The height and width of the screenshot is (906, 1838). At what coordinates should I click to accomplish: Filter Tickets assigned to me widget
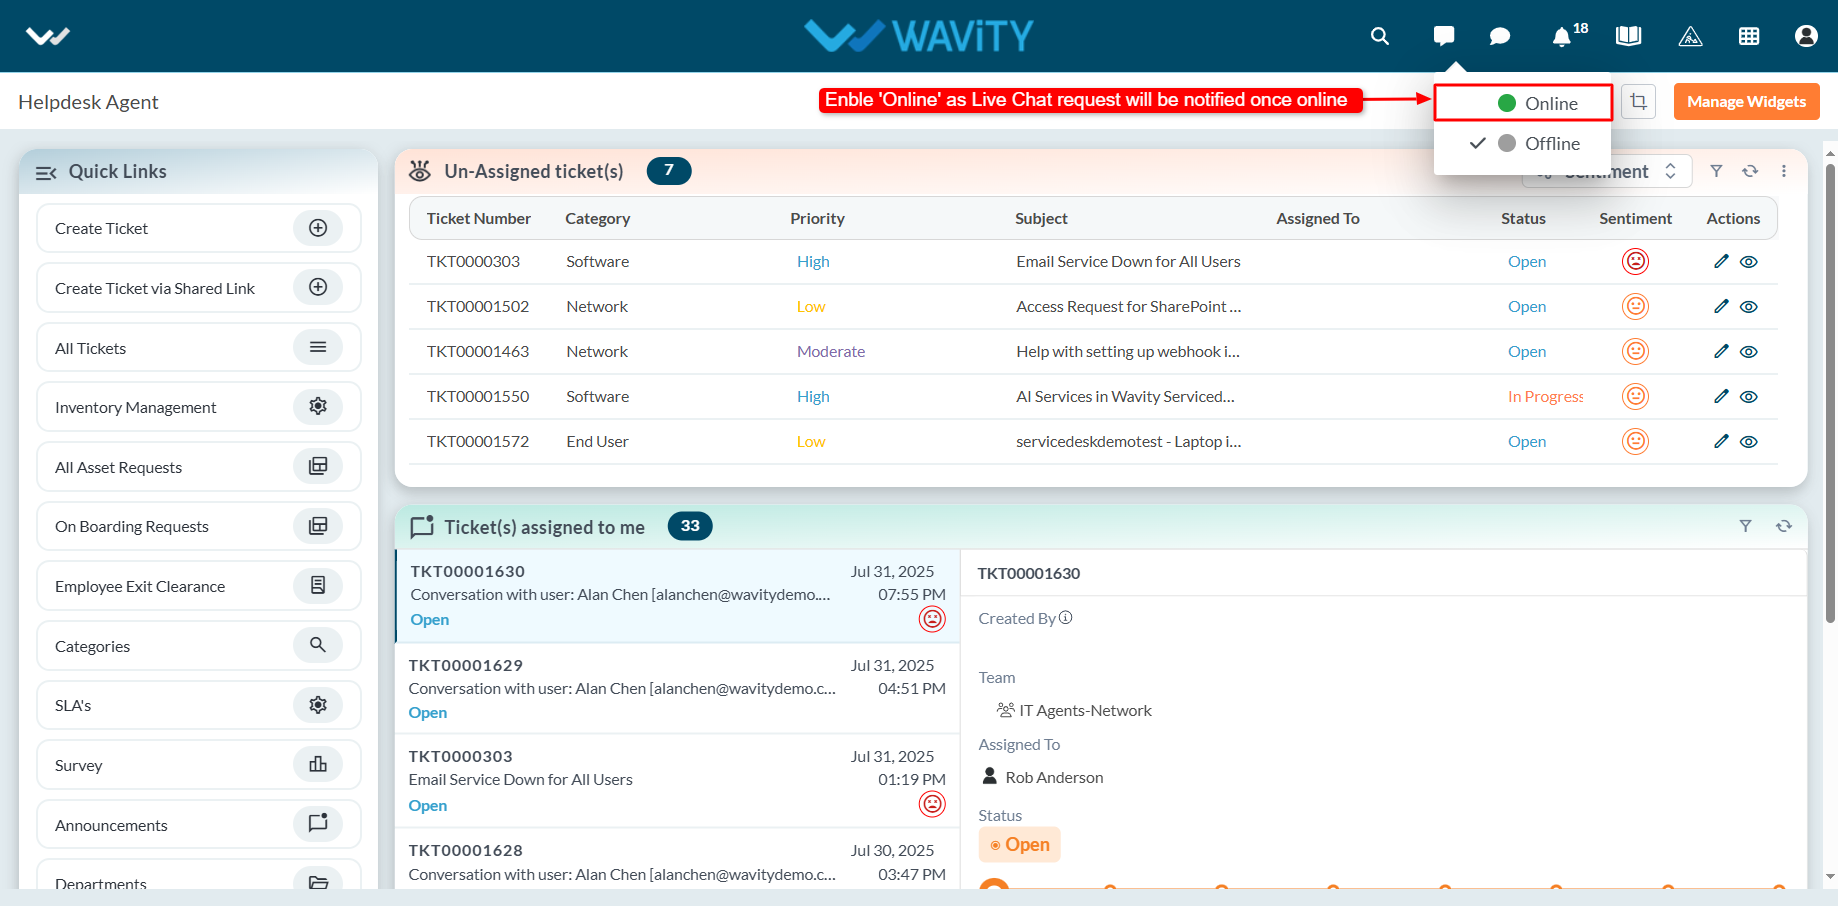(x=1745, y=526)
